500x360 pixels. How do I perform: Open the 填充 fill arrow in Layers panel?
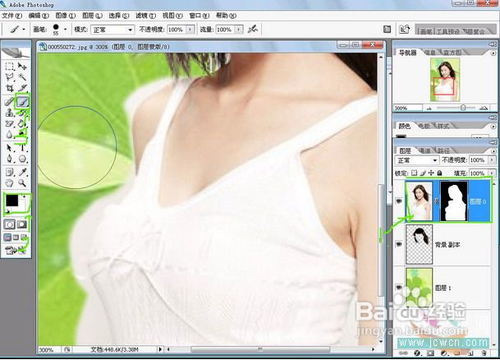[492, 173]
